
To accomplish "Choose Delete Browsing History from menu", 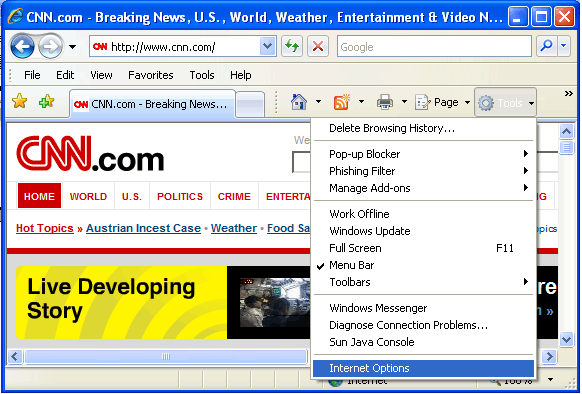I will pos(423,128).
